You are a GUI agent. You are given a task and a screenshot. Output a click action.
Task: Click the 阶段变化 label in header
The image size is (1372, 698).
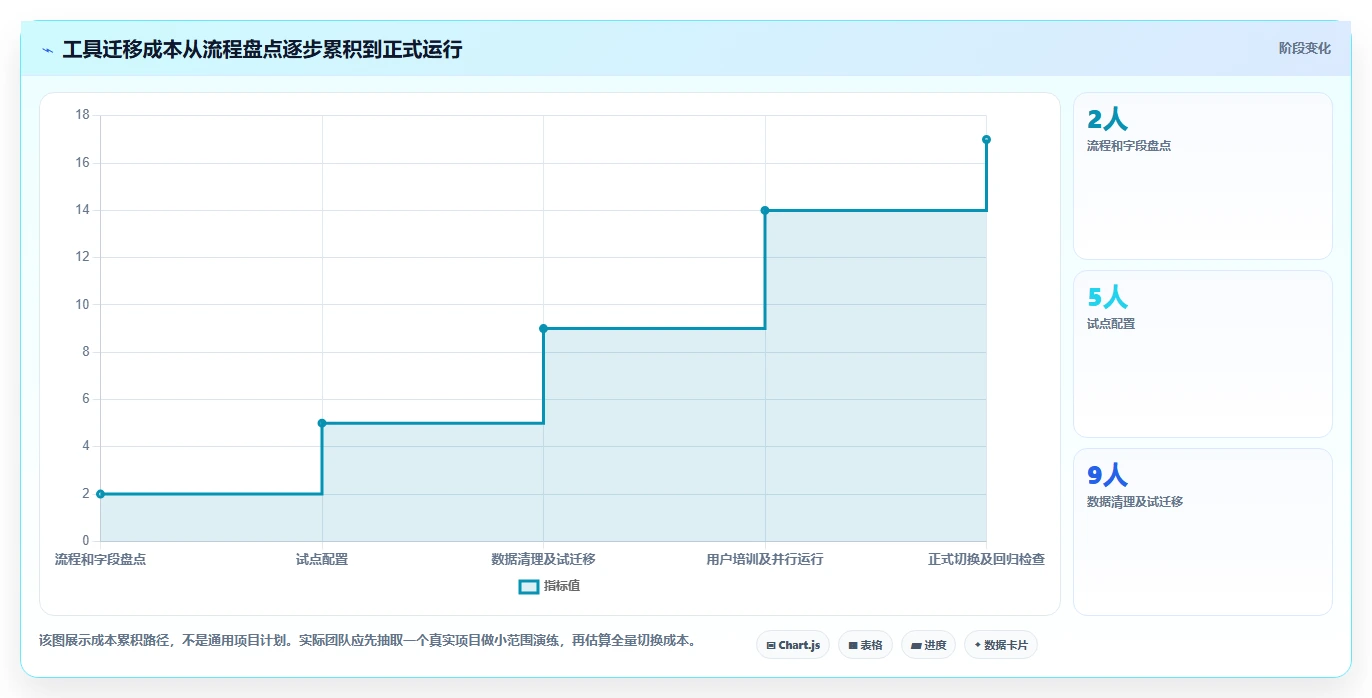pos(1305,48)
